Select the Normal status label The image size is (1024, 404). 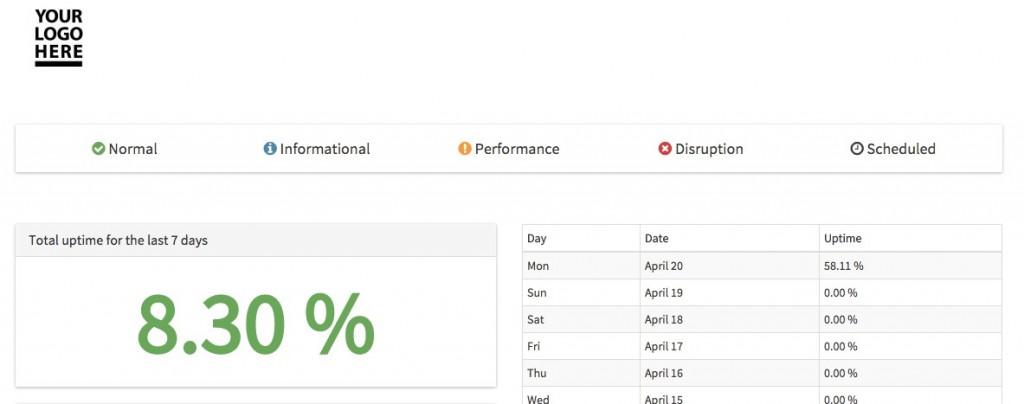(133, 149)
